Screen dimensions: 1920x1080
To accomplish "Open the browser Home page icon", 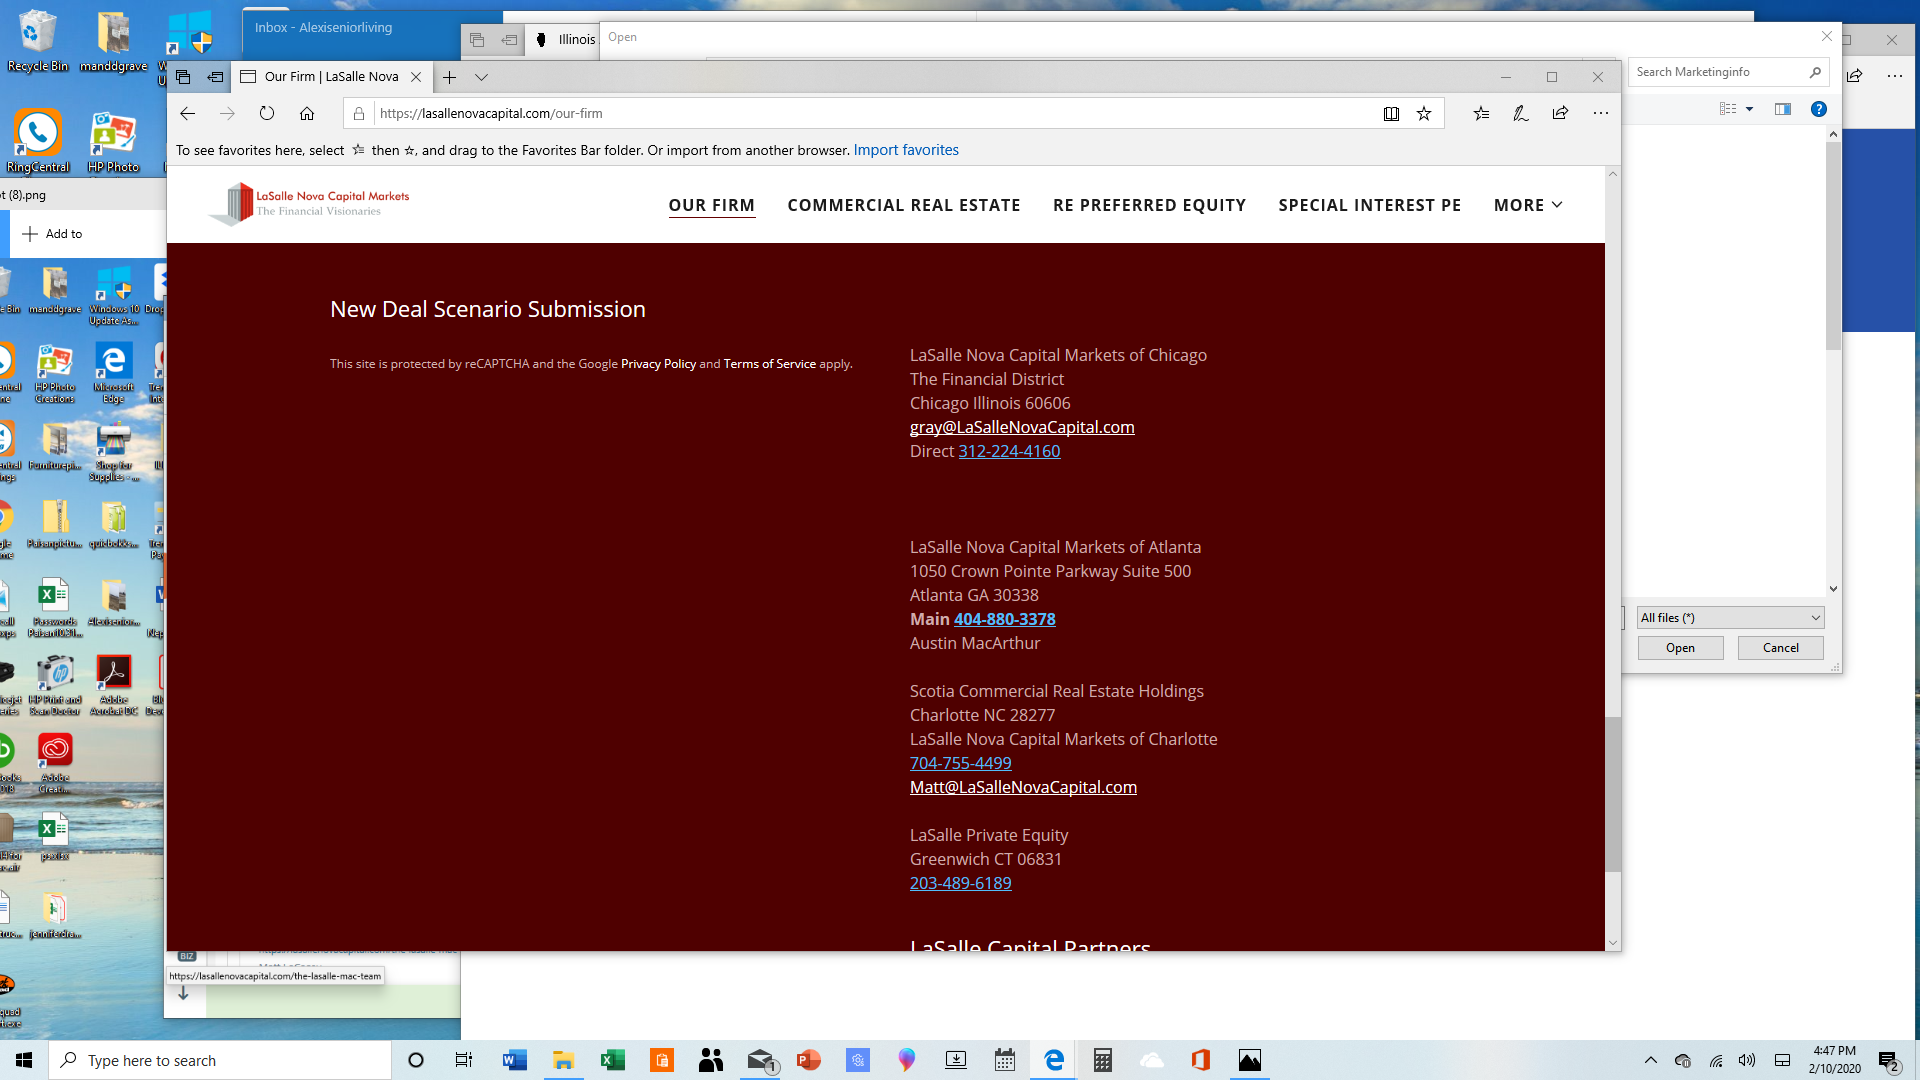I will pyautogui.click(x=307, y=113).
